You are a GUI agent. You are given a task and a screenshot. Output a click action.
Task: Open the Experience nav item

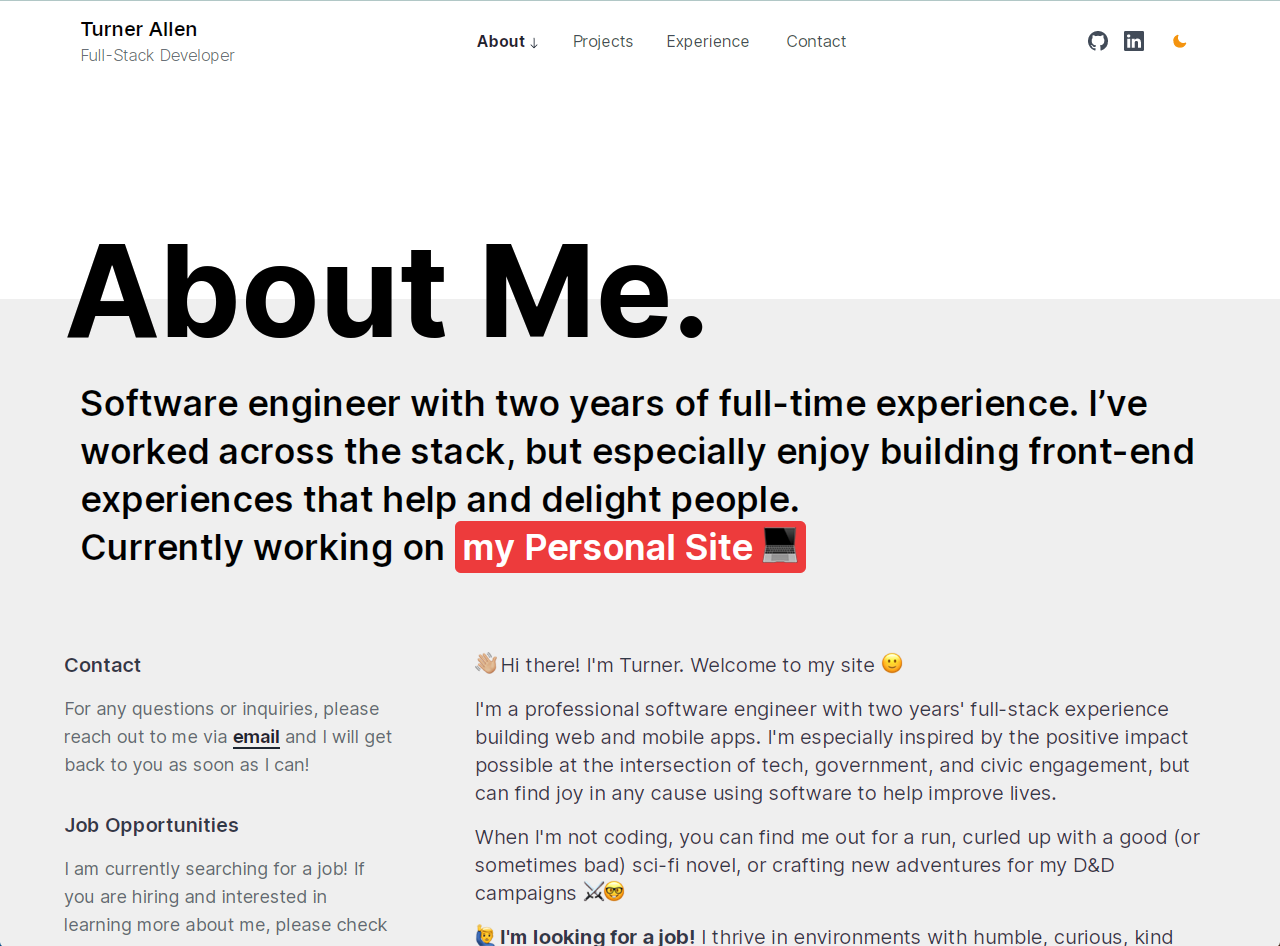point(708,41)
